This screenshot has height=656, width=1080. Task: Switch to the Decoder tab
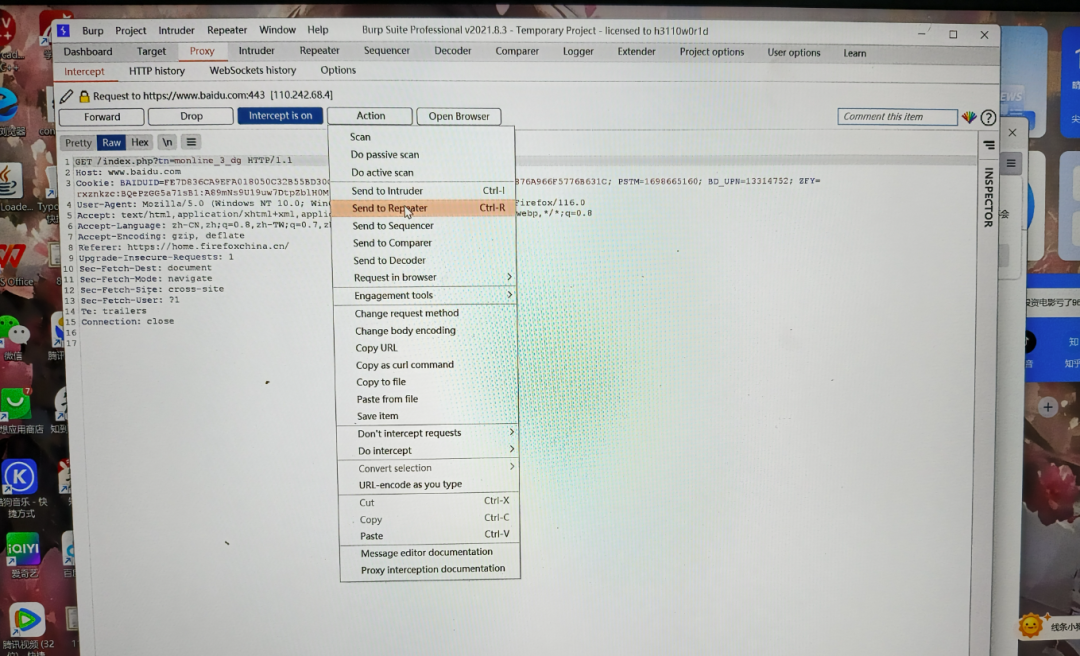click(453, 51)
